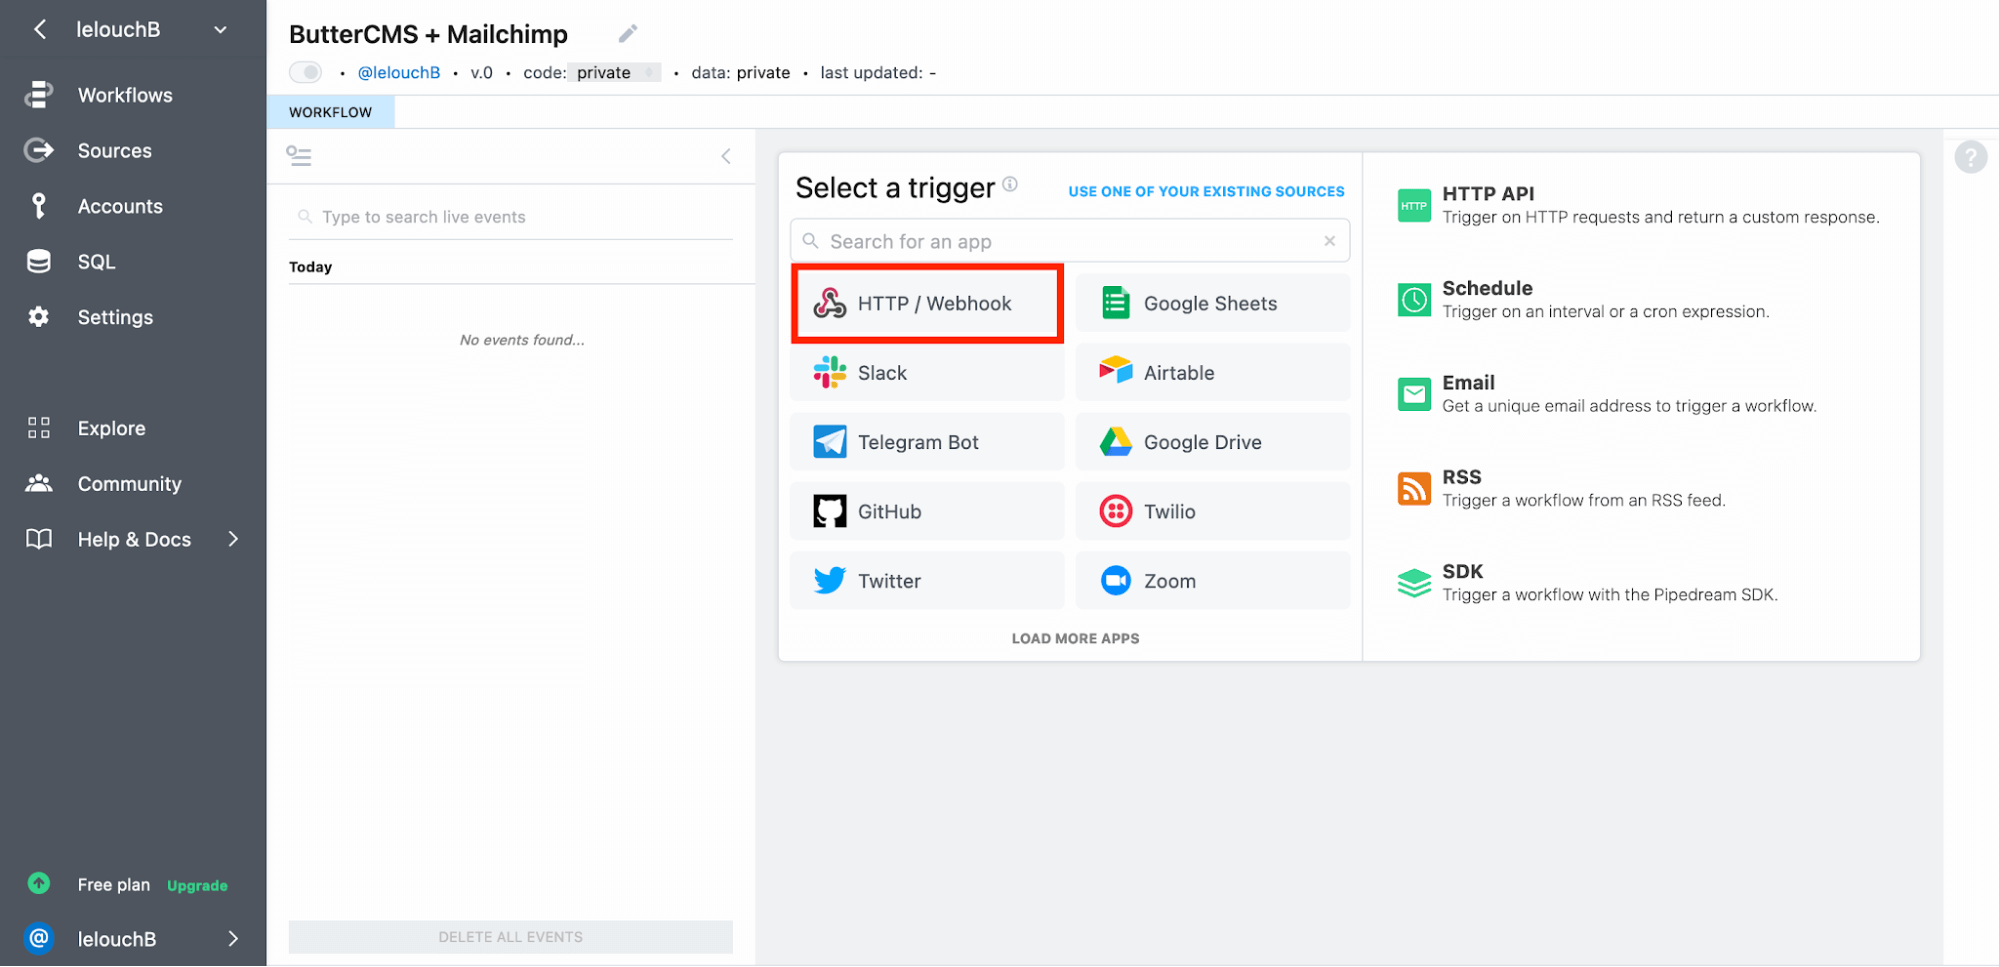Collapse the events panel with chevron

tap(726, 156)
